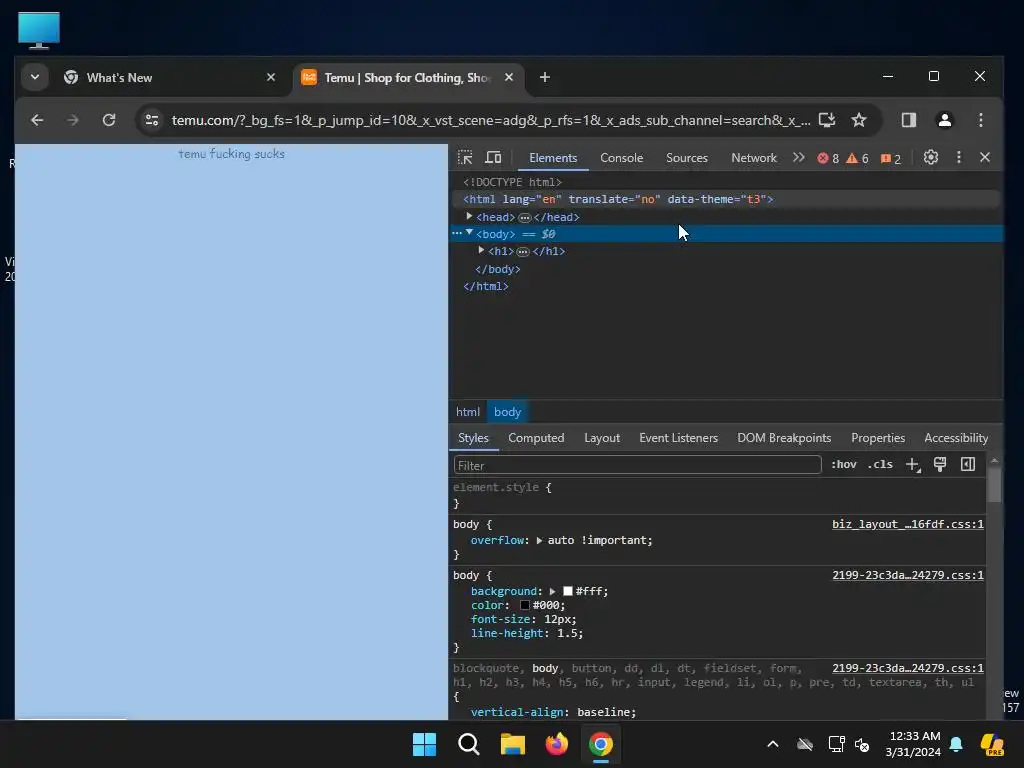Select the html lang row

(x=726, y=199)
